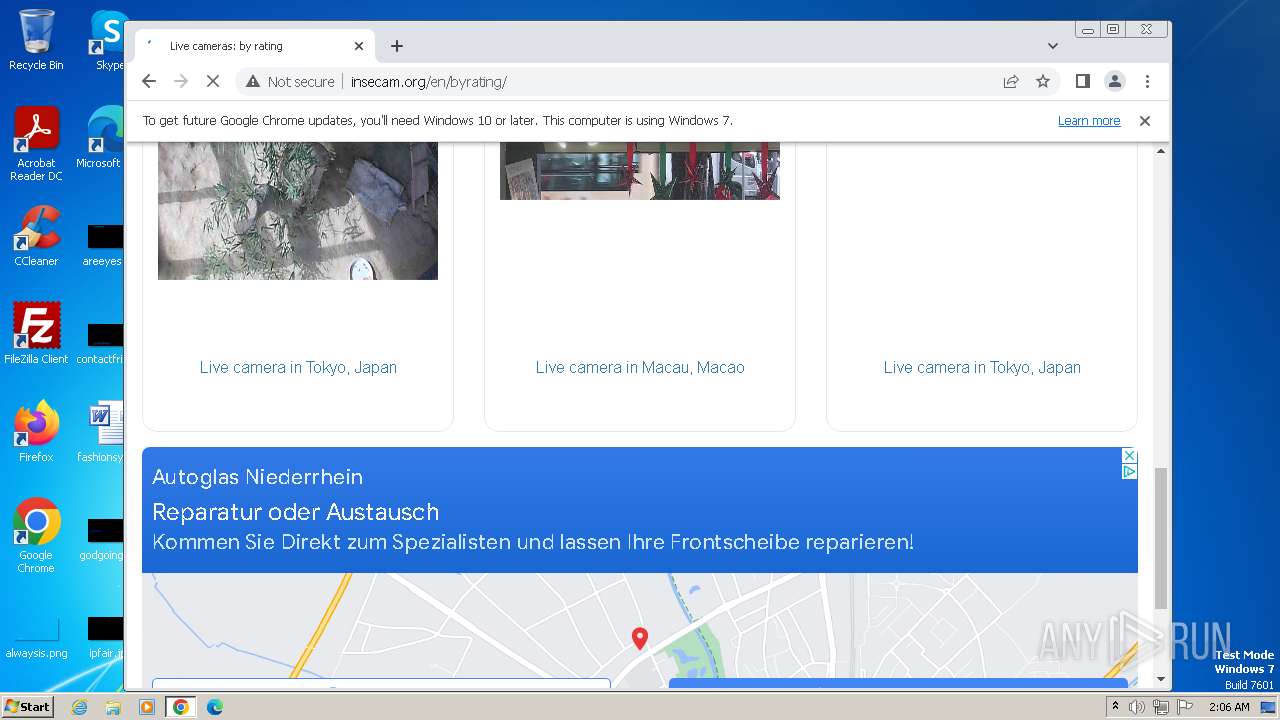Open Windows Explorer from the taskbar
Screen dimensions: 1280x720
pos(113,707)
